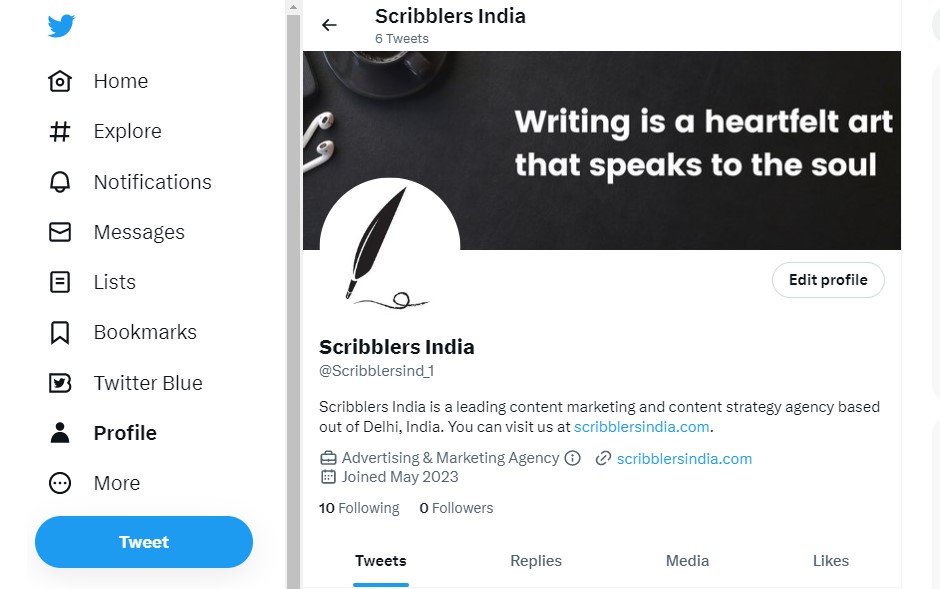The width and height of the screenshot is (940, 589).
Task: Click the back arrow icon
Action: coord(329,25)
